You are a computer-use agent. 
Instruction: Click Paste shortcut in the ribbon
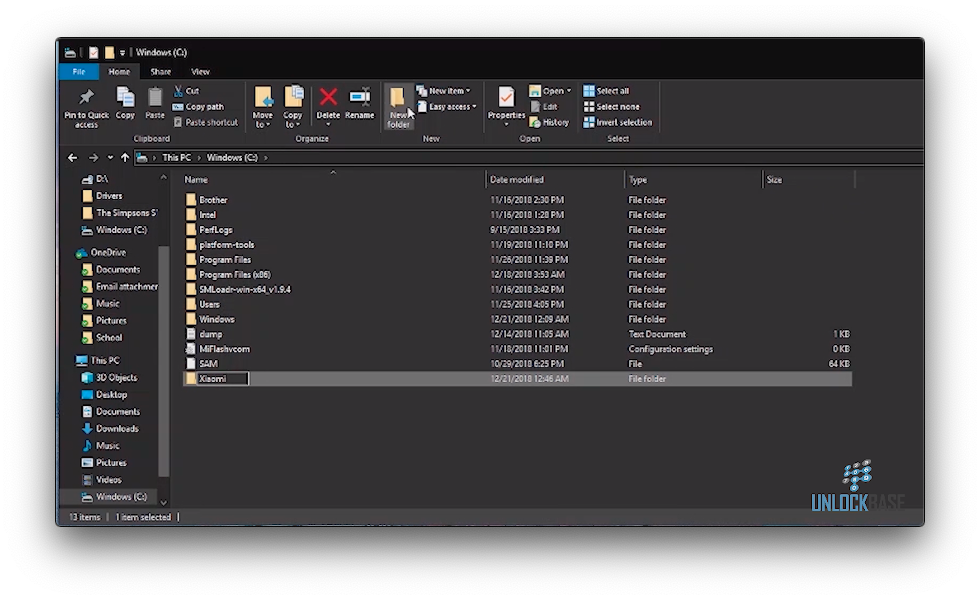[206, 122]
